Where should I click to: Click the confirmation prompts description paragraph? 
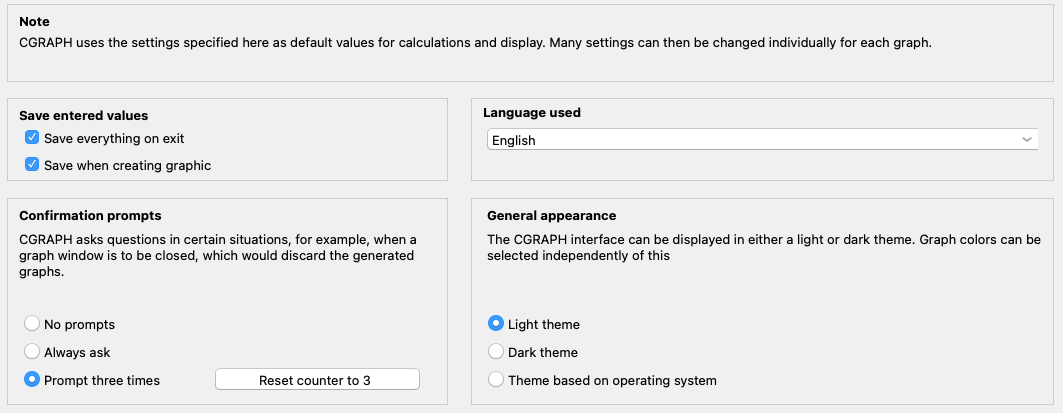[218, 255]
